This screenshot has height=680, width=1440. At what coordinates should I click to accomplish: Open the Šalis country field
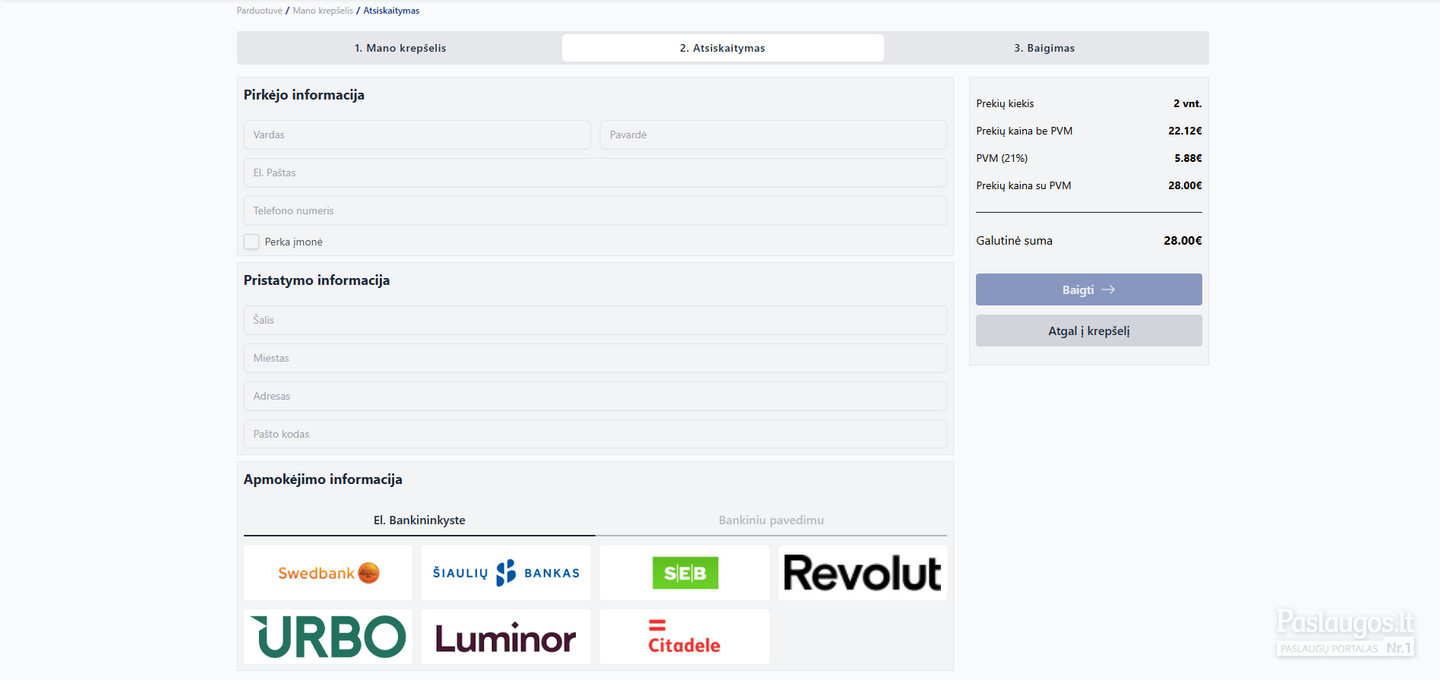tap(595, 320)
